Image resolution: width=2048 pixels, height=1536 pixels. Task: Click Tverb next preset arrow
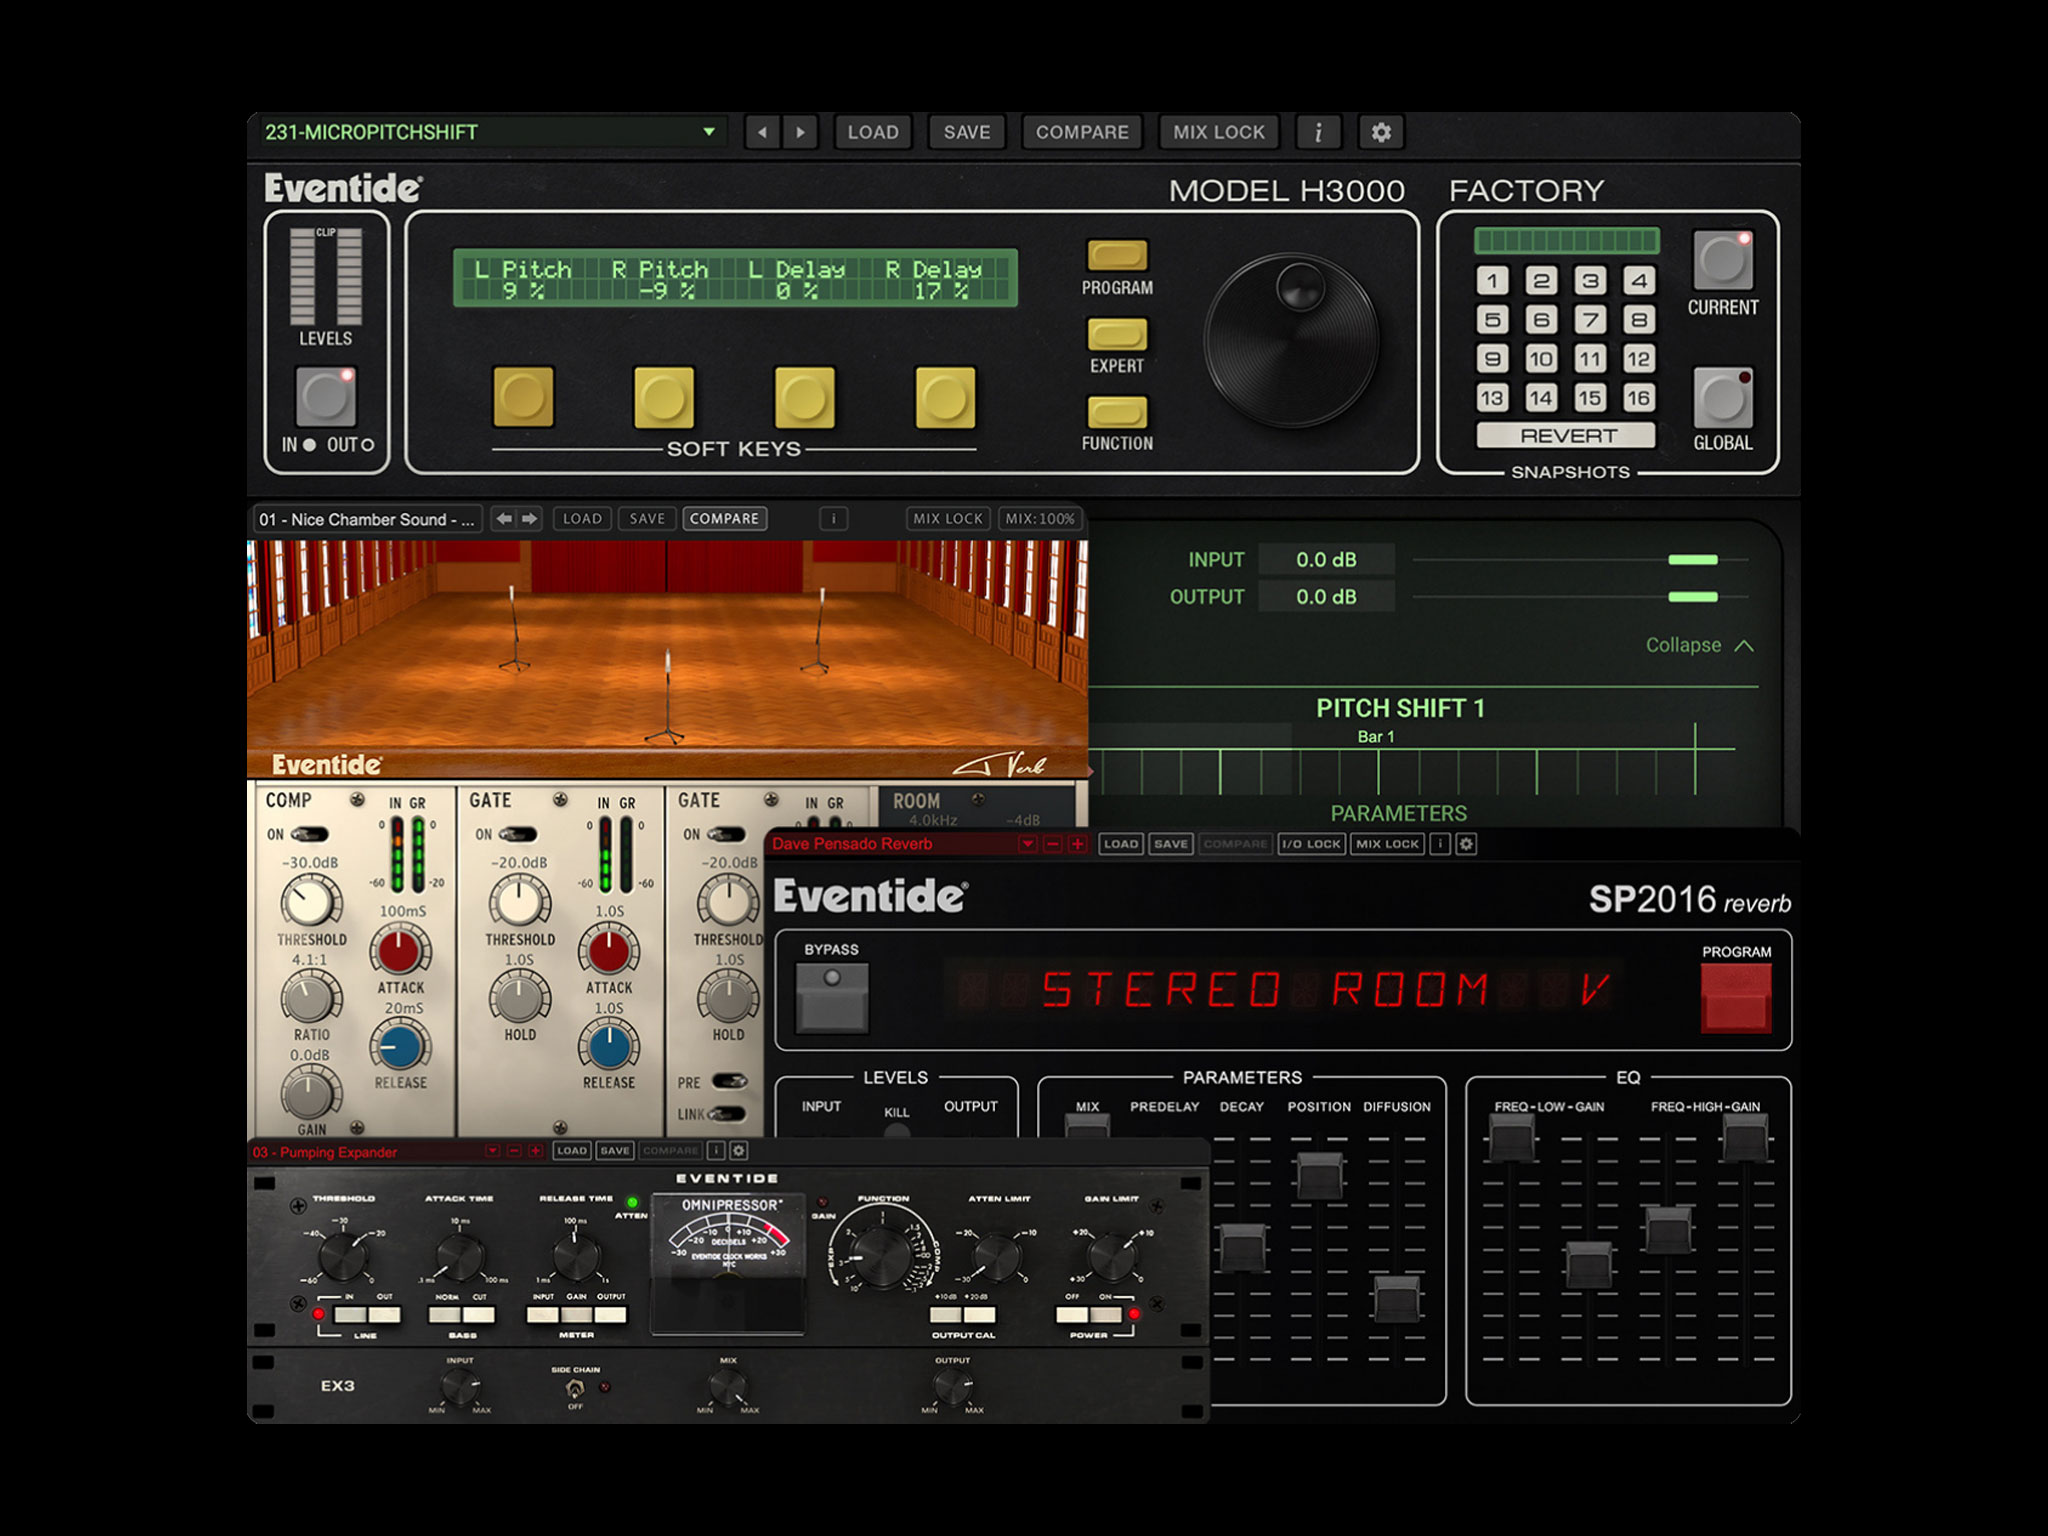click(x=530, y=519)
